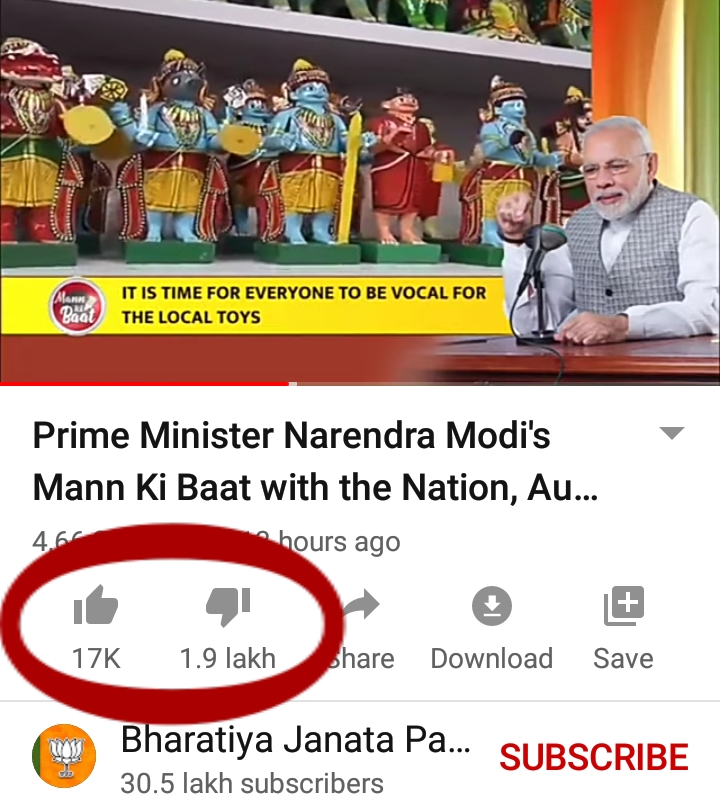Viewport: 720px width, 807px height.
Task: Open the Bharatiya Janata Party channel name
Action: [x=295, y=740]
